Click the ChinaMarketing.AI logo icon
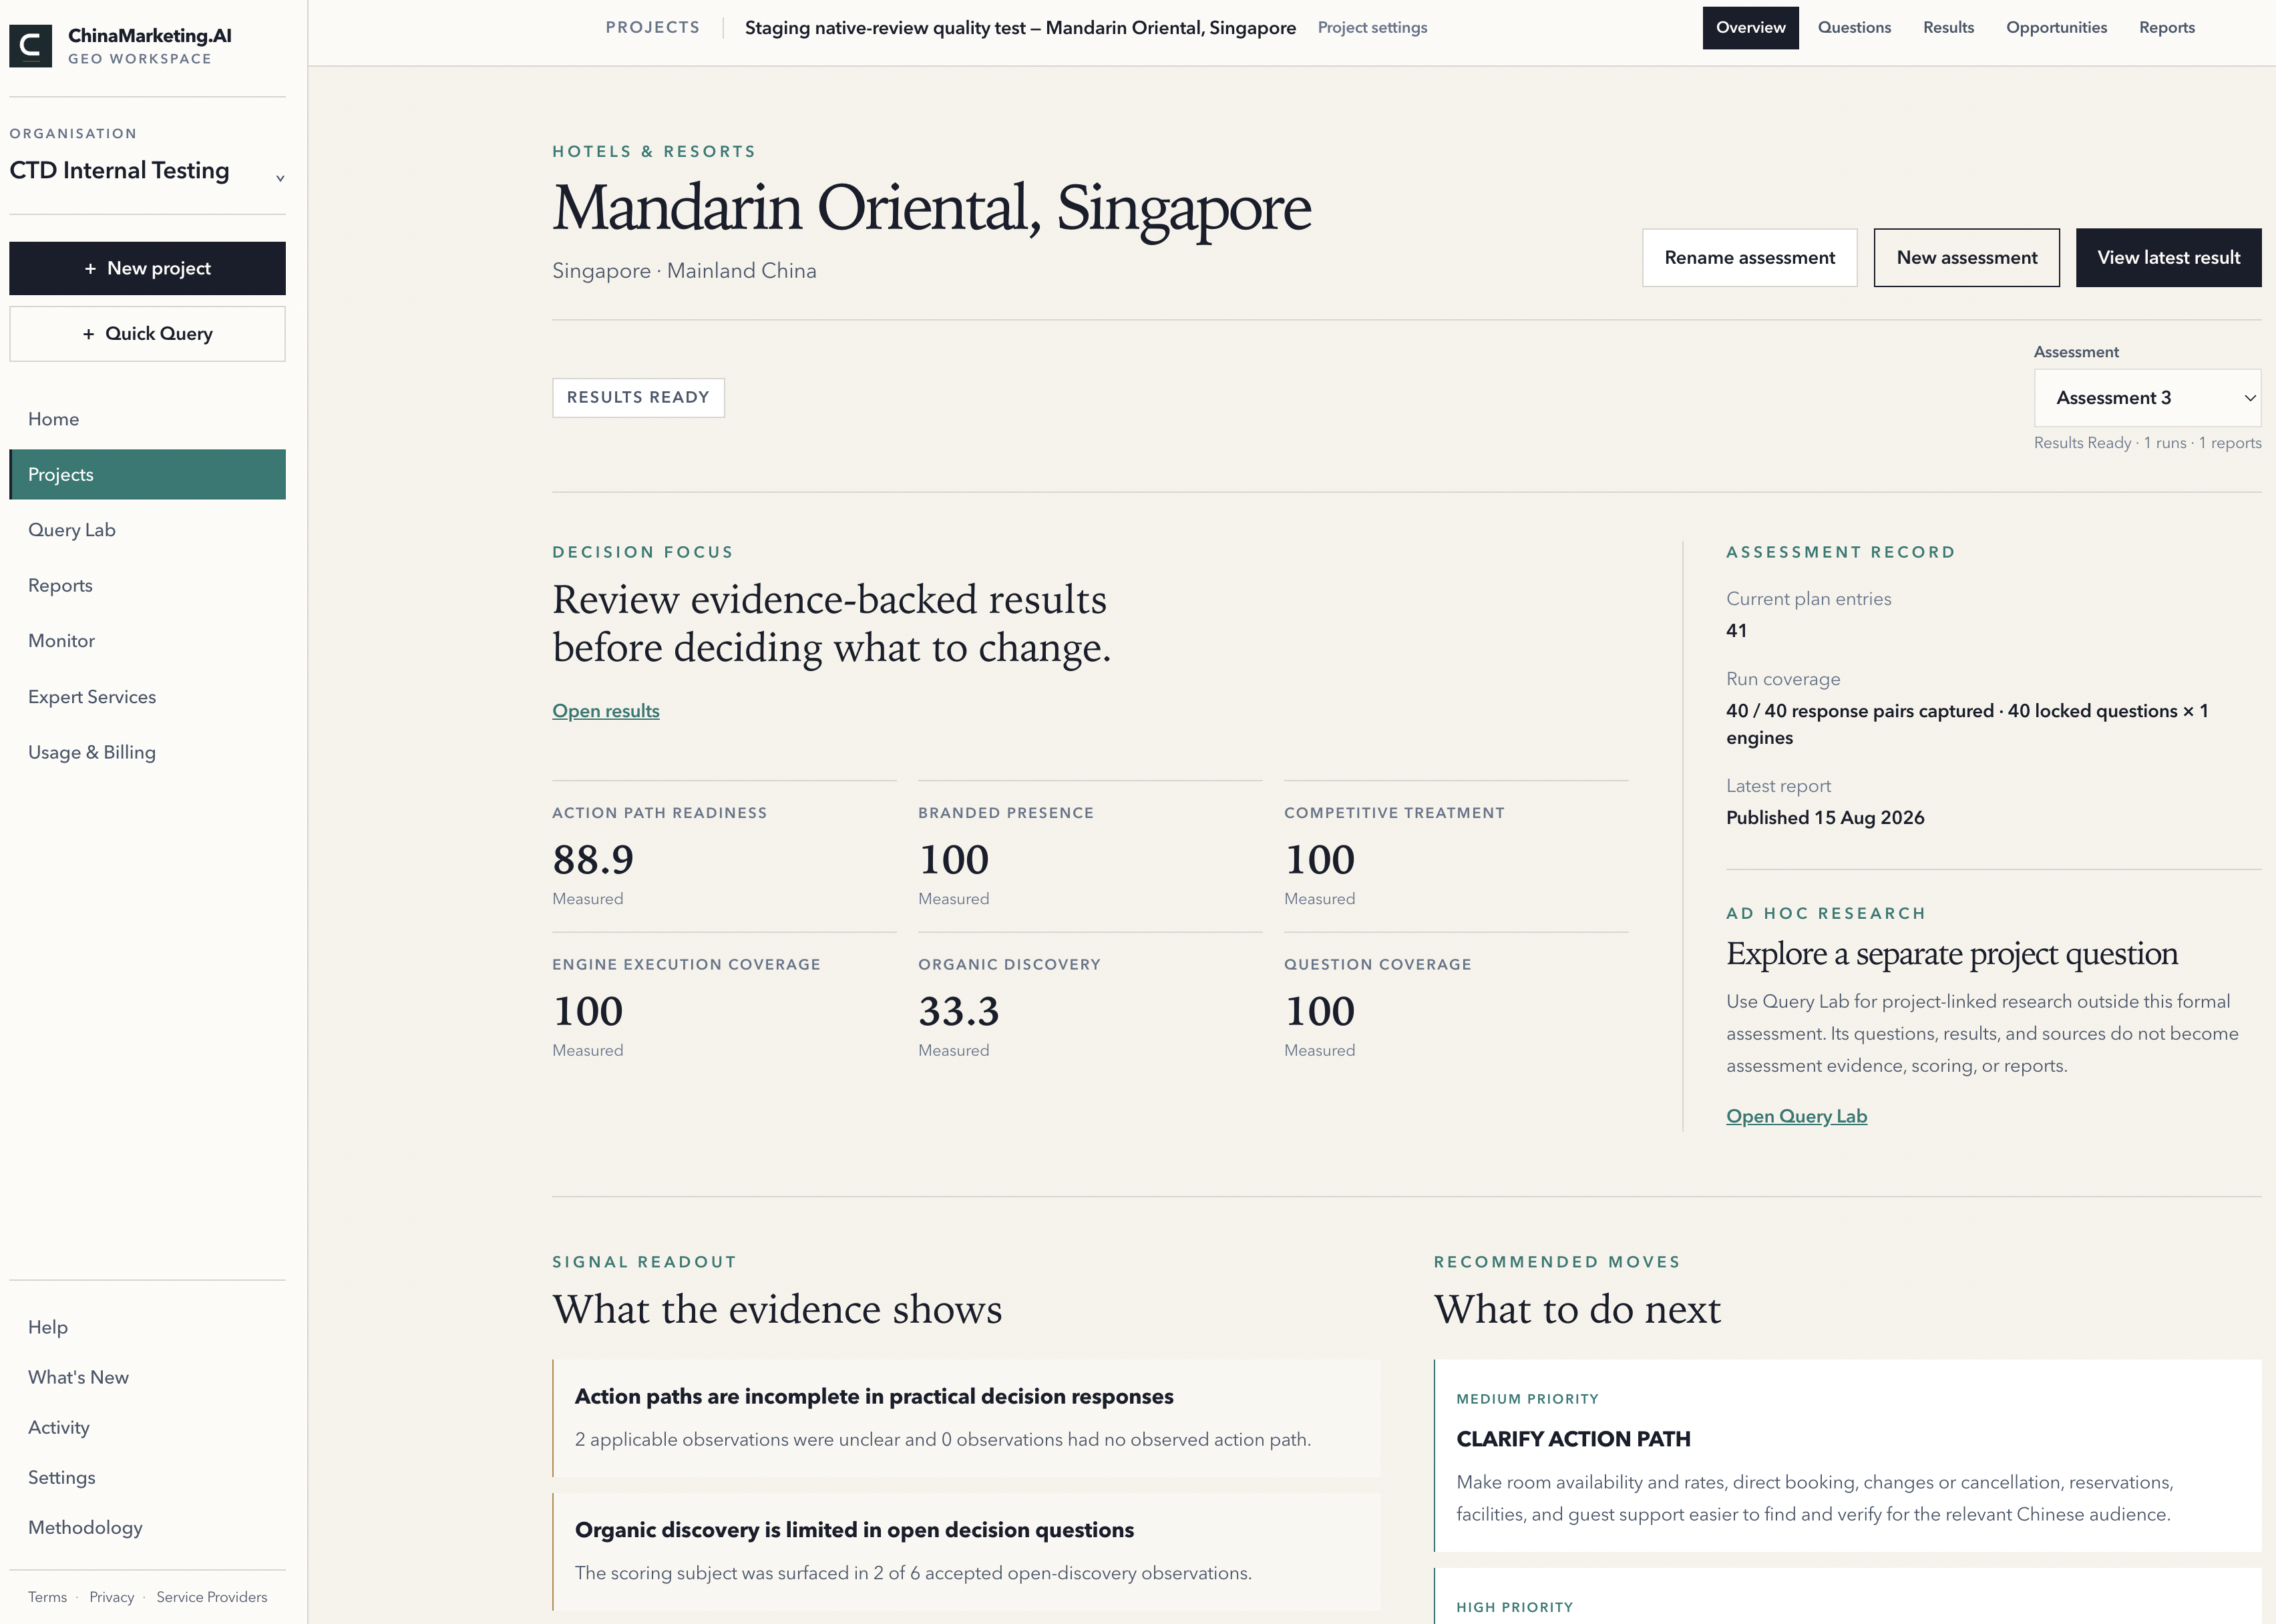This screenshot has height=1624, width=2276. [x=30, y=46]
